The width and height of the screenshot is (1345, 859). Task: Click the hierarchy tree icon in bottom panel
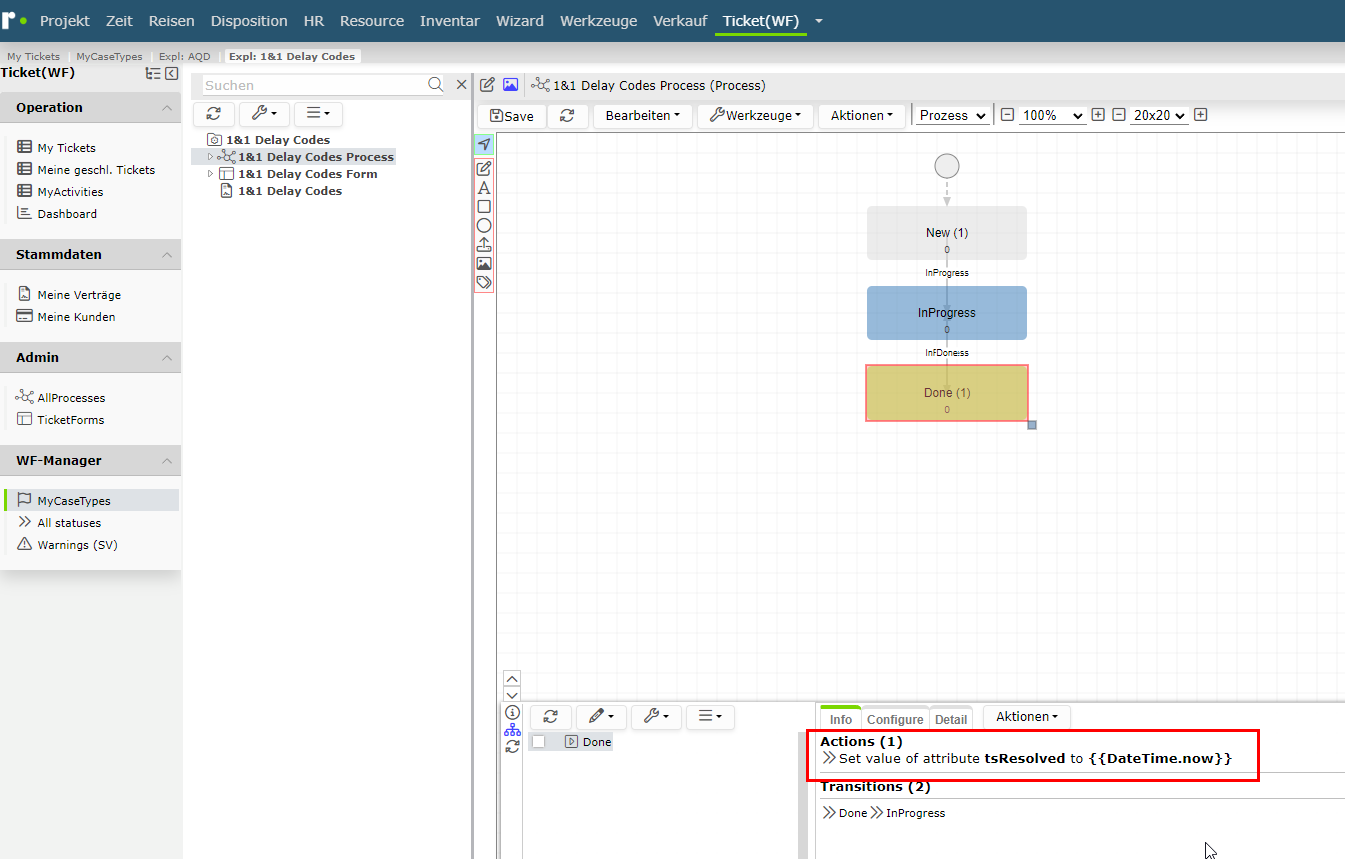click(x=512, y=730)
